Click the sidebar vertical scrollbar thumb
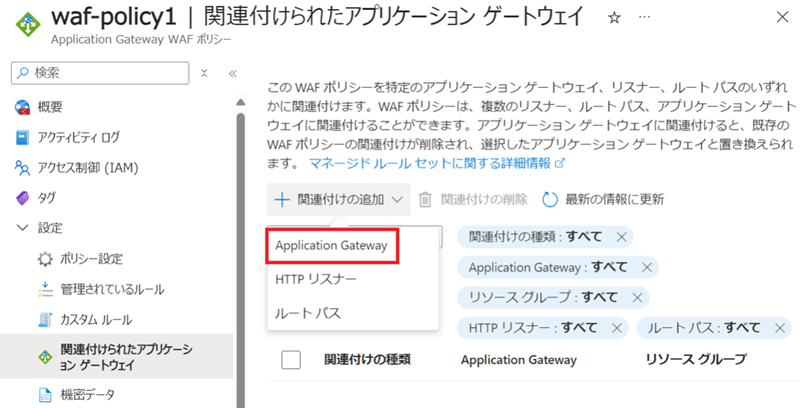The width and height of the screenshot is (800, 408). point(241,260)
